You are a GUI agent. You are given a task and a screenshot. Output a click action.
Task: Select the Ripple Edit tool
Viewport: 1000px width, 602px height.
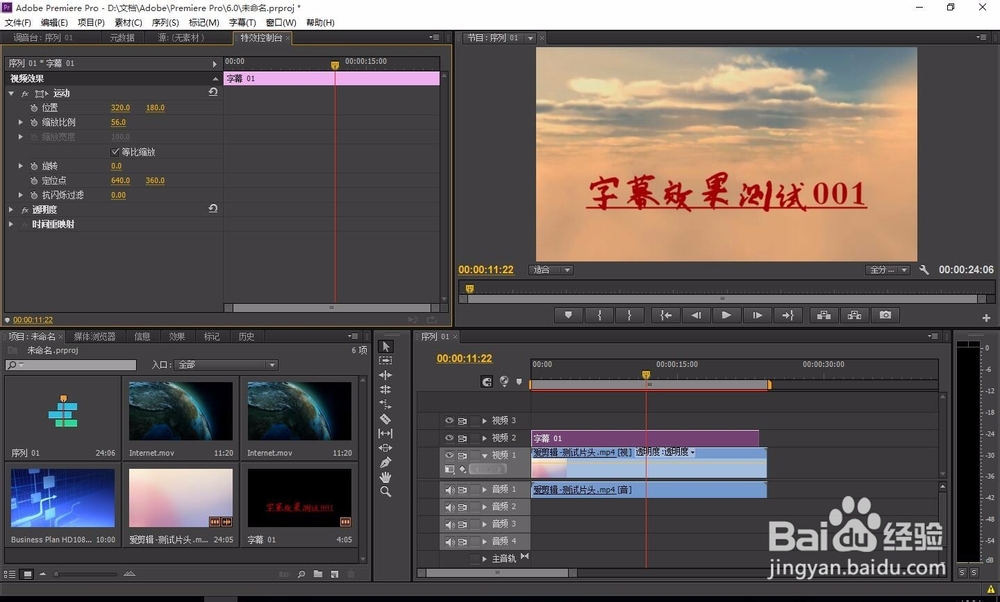[385, 375]
